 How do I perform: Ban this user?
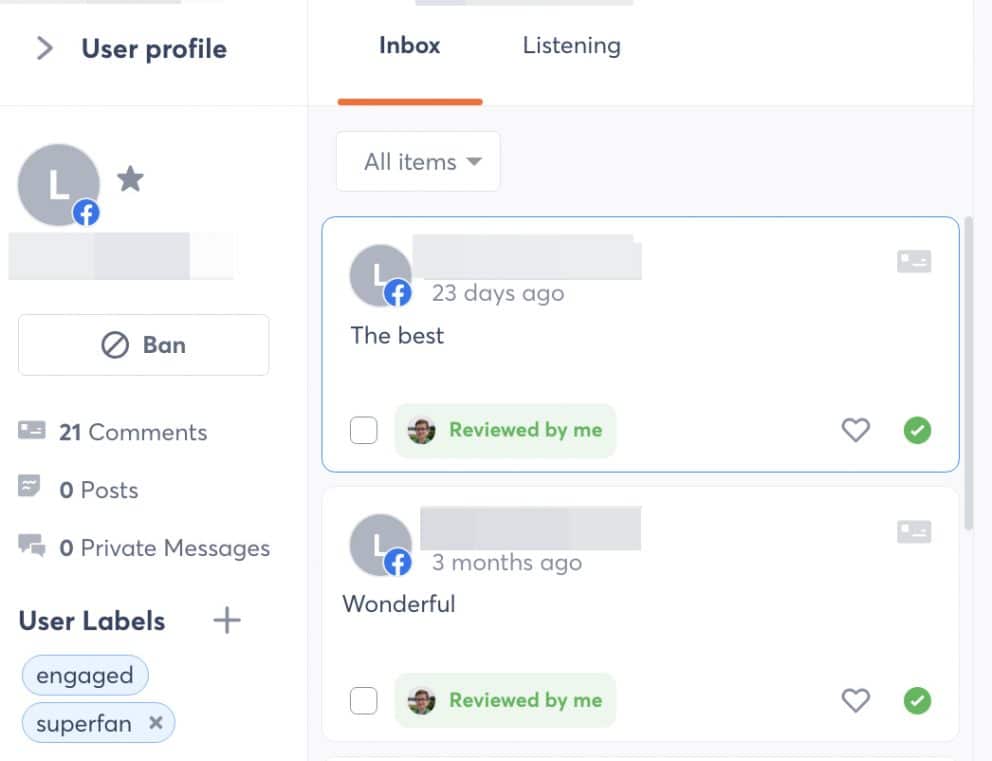pyautogui.click(x=144, y=345)
